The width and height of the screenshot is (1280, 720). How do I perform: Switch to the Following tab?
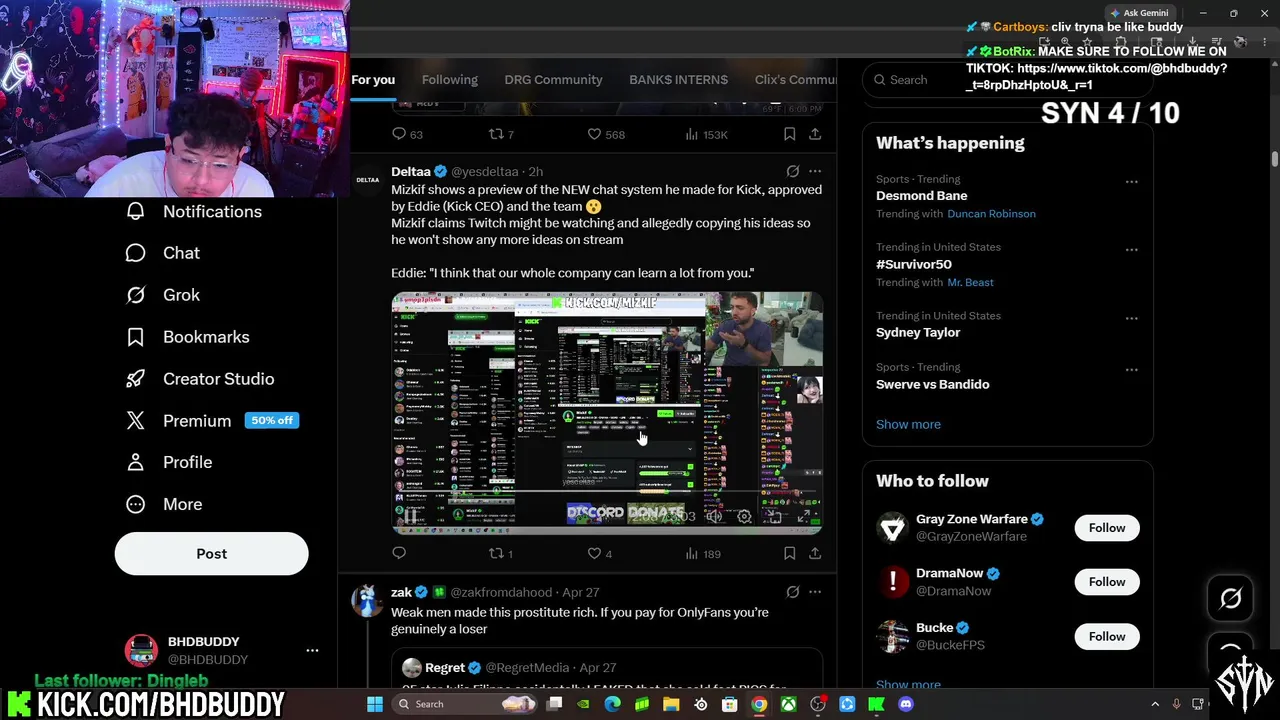coord(449,80)
